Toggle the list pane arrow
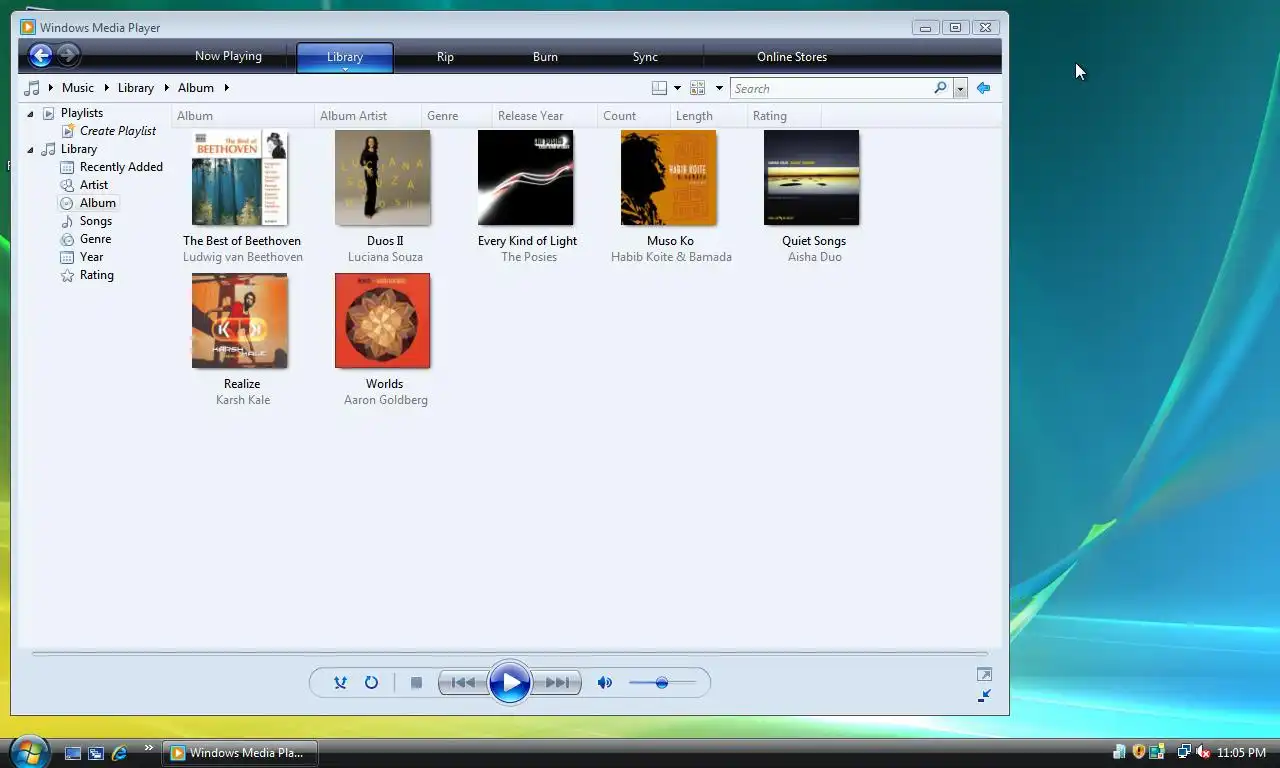Viewport: 1280px width, 768px height. 983,88
